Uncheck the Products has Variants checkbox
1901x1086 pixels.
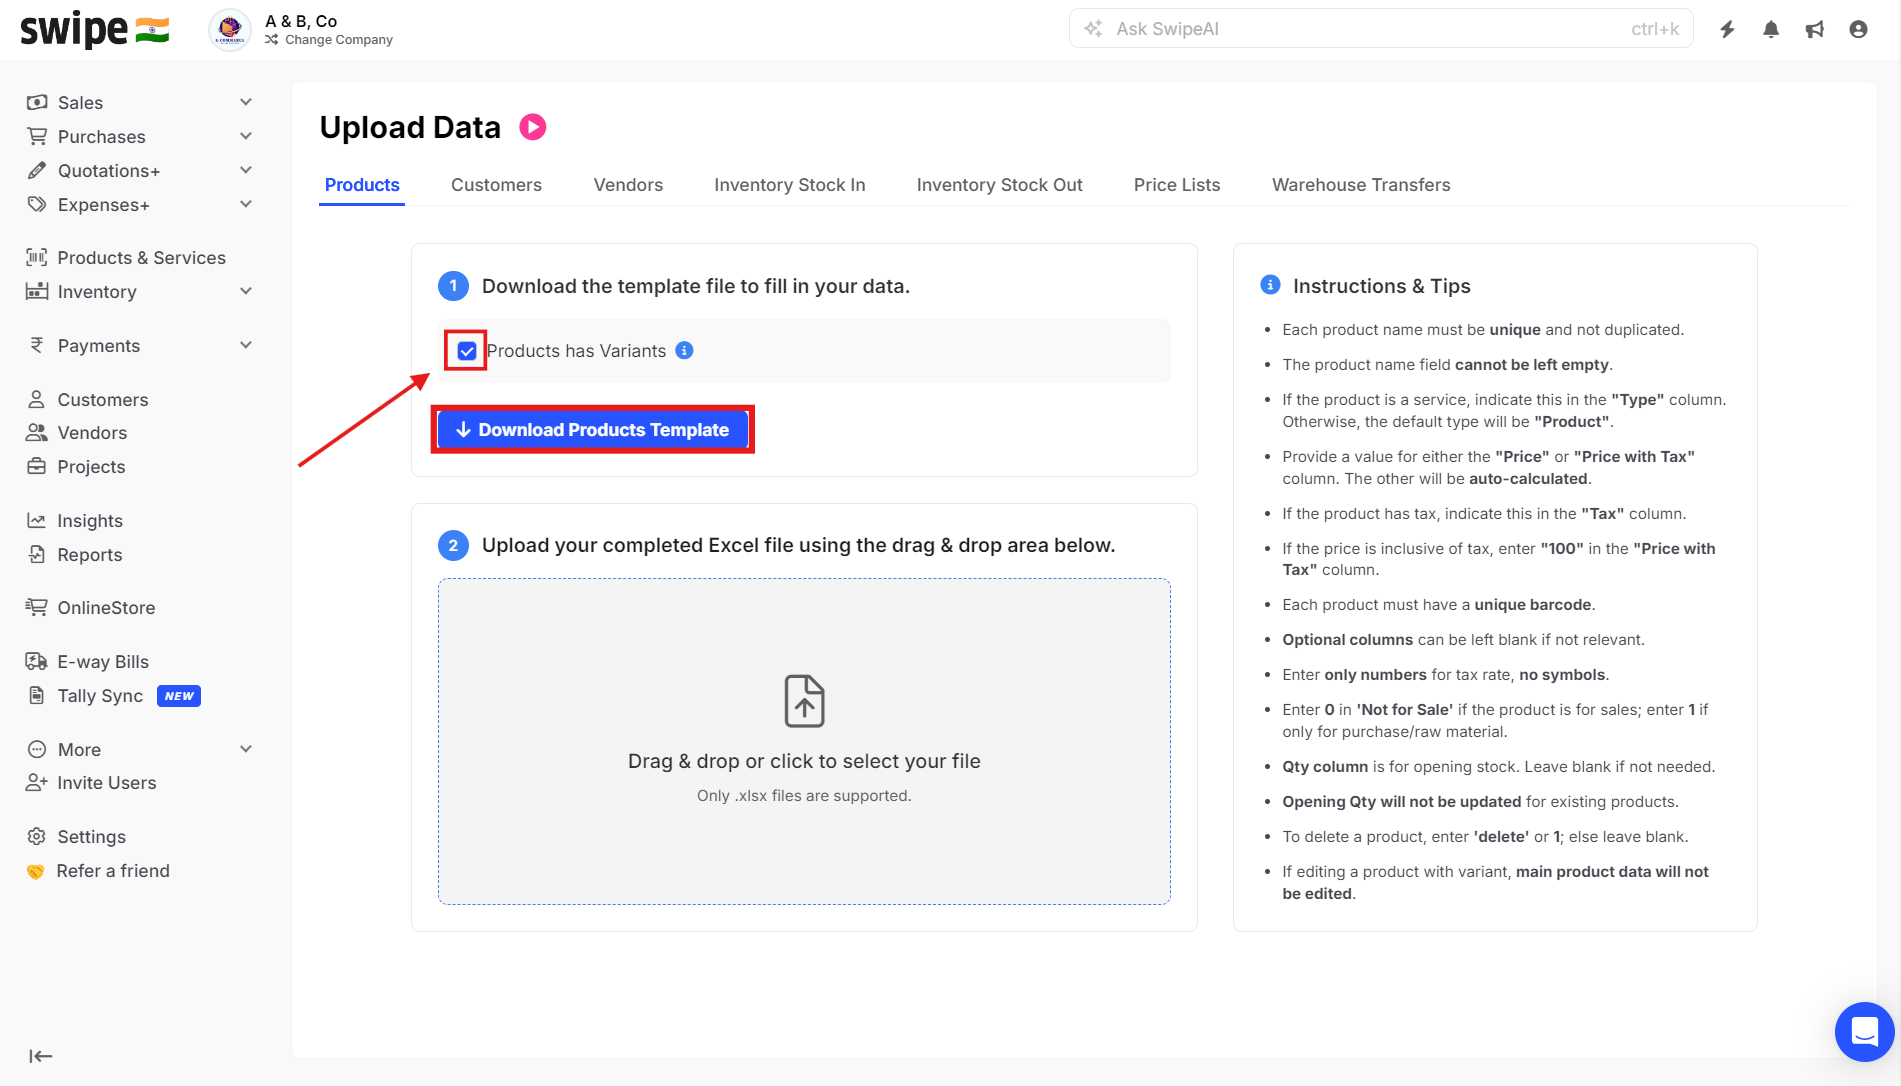point(467,351)
